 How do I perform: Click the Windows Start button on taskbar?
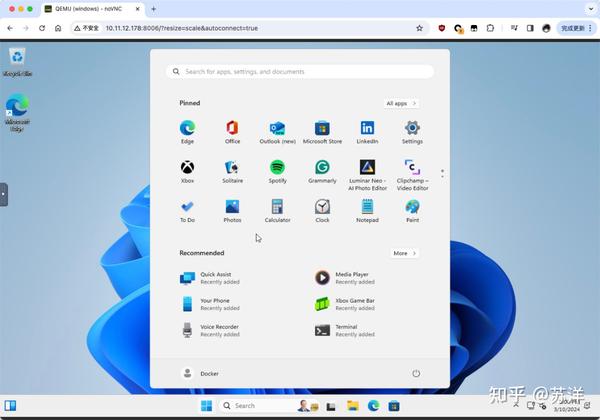(x=206, y=406)
